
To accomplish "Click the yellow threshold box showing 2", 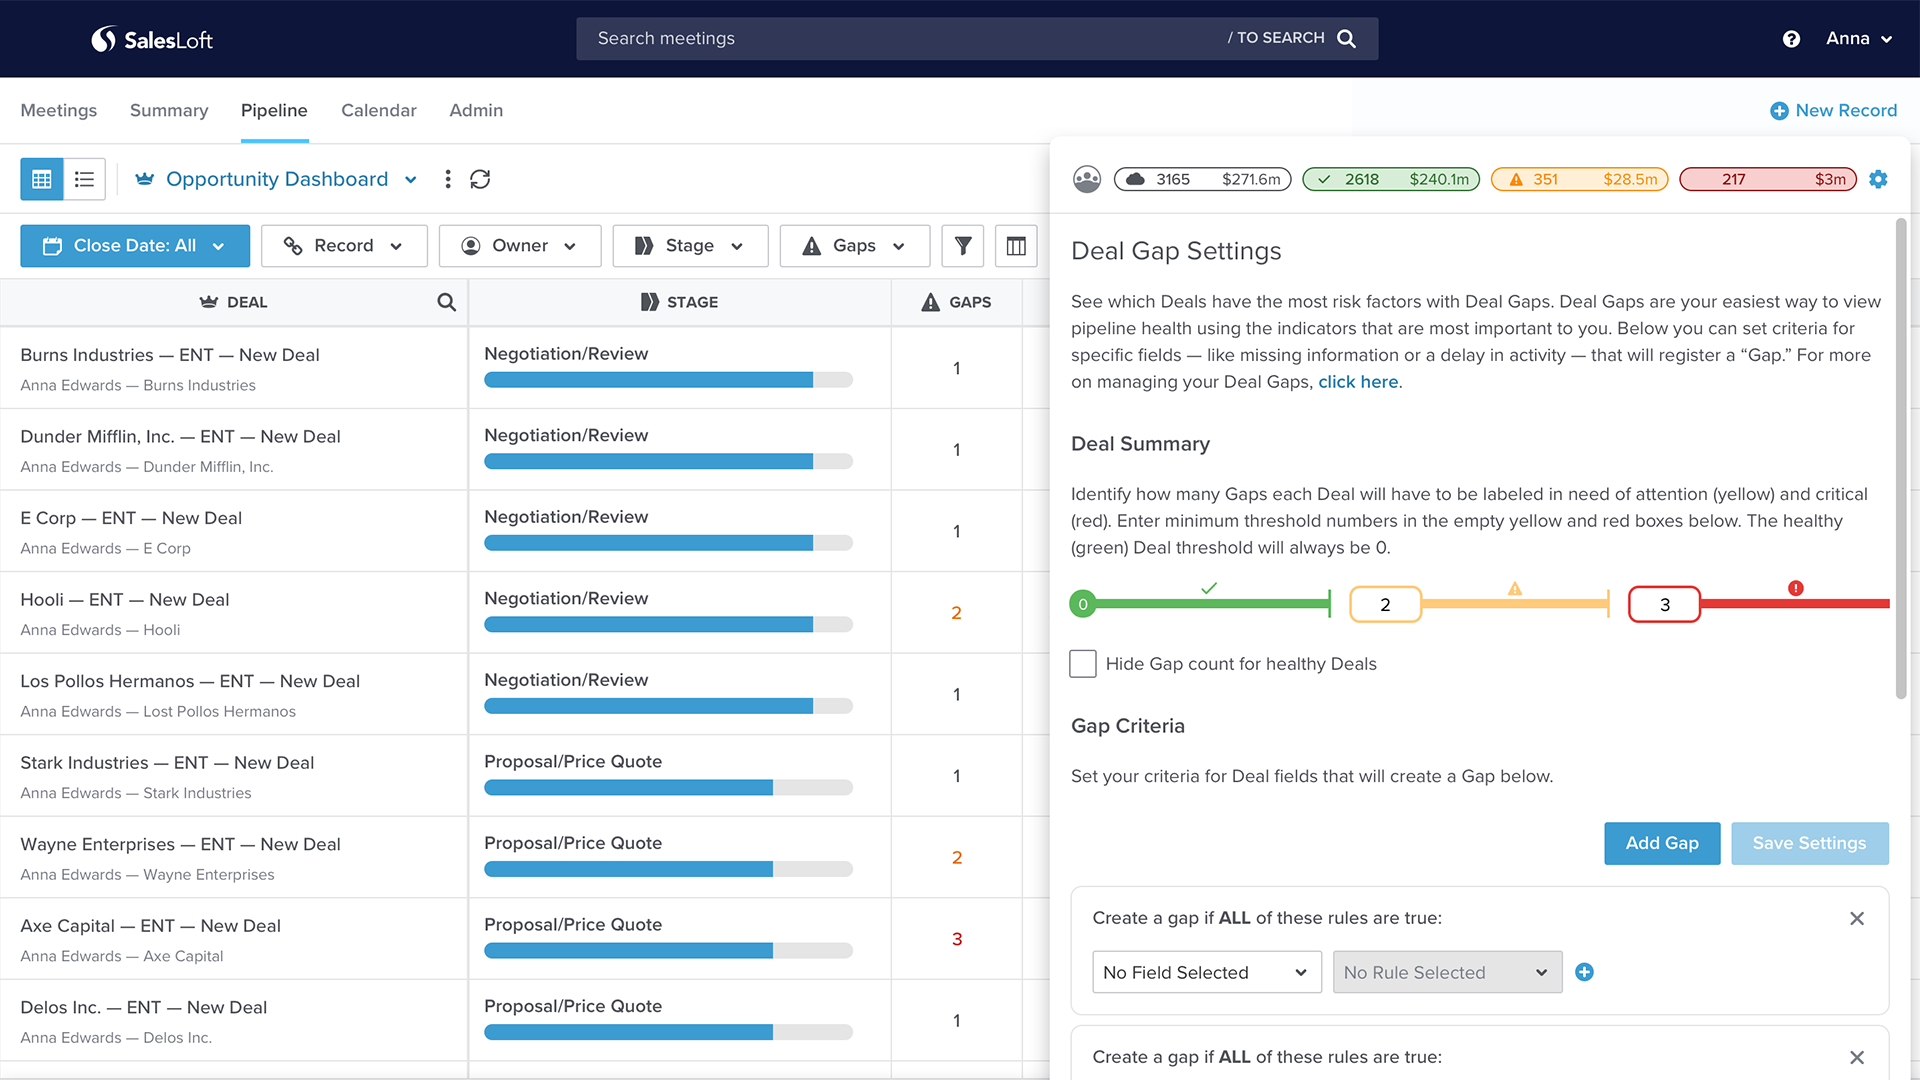I will (x=1385, y=604).
